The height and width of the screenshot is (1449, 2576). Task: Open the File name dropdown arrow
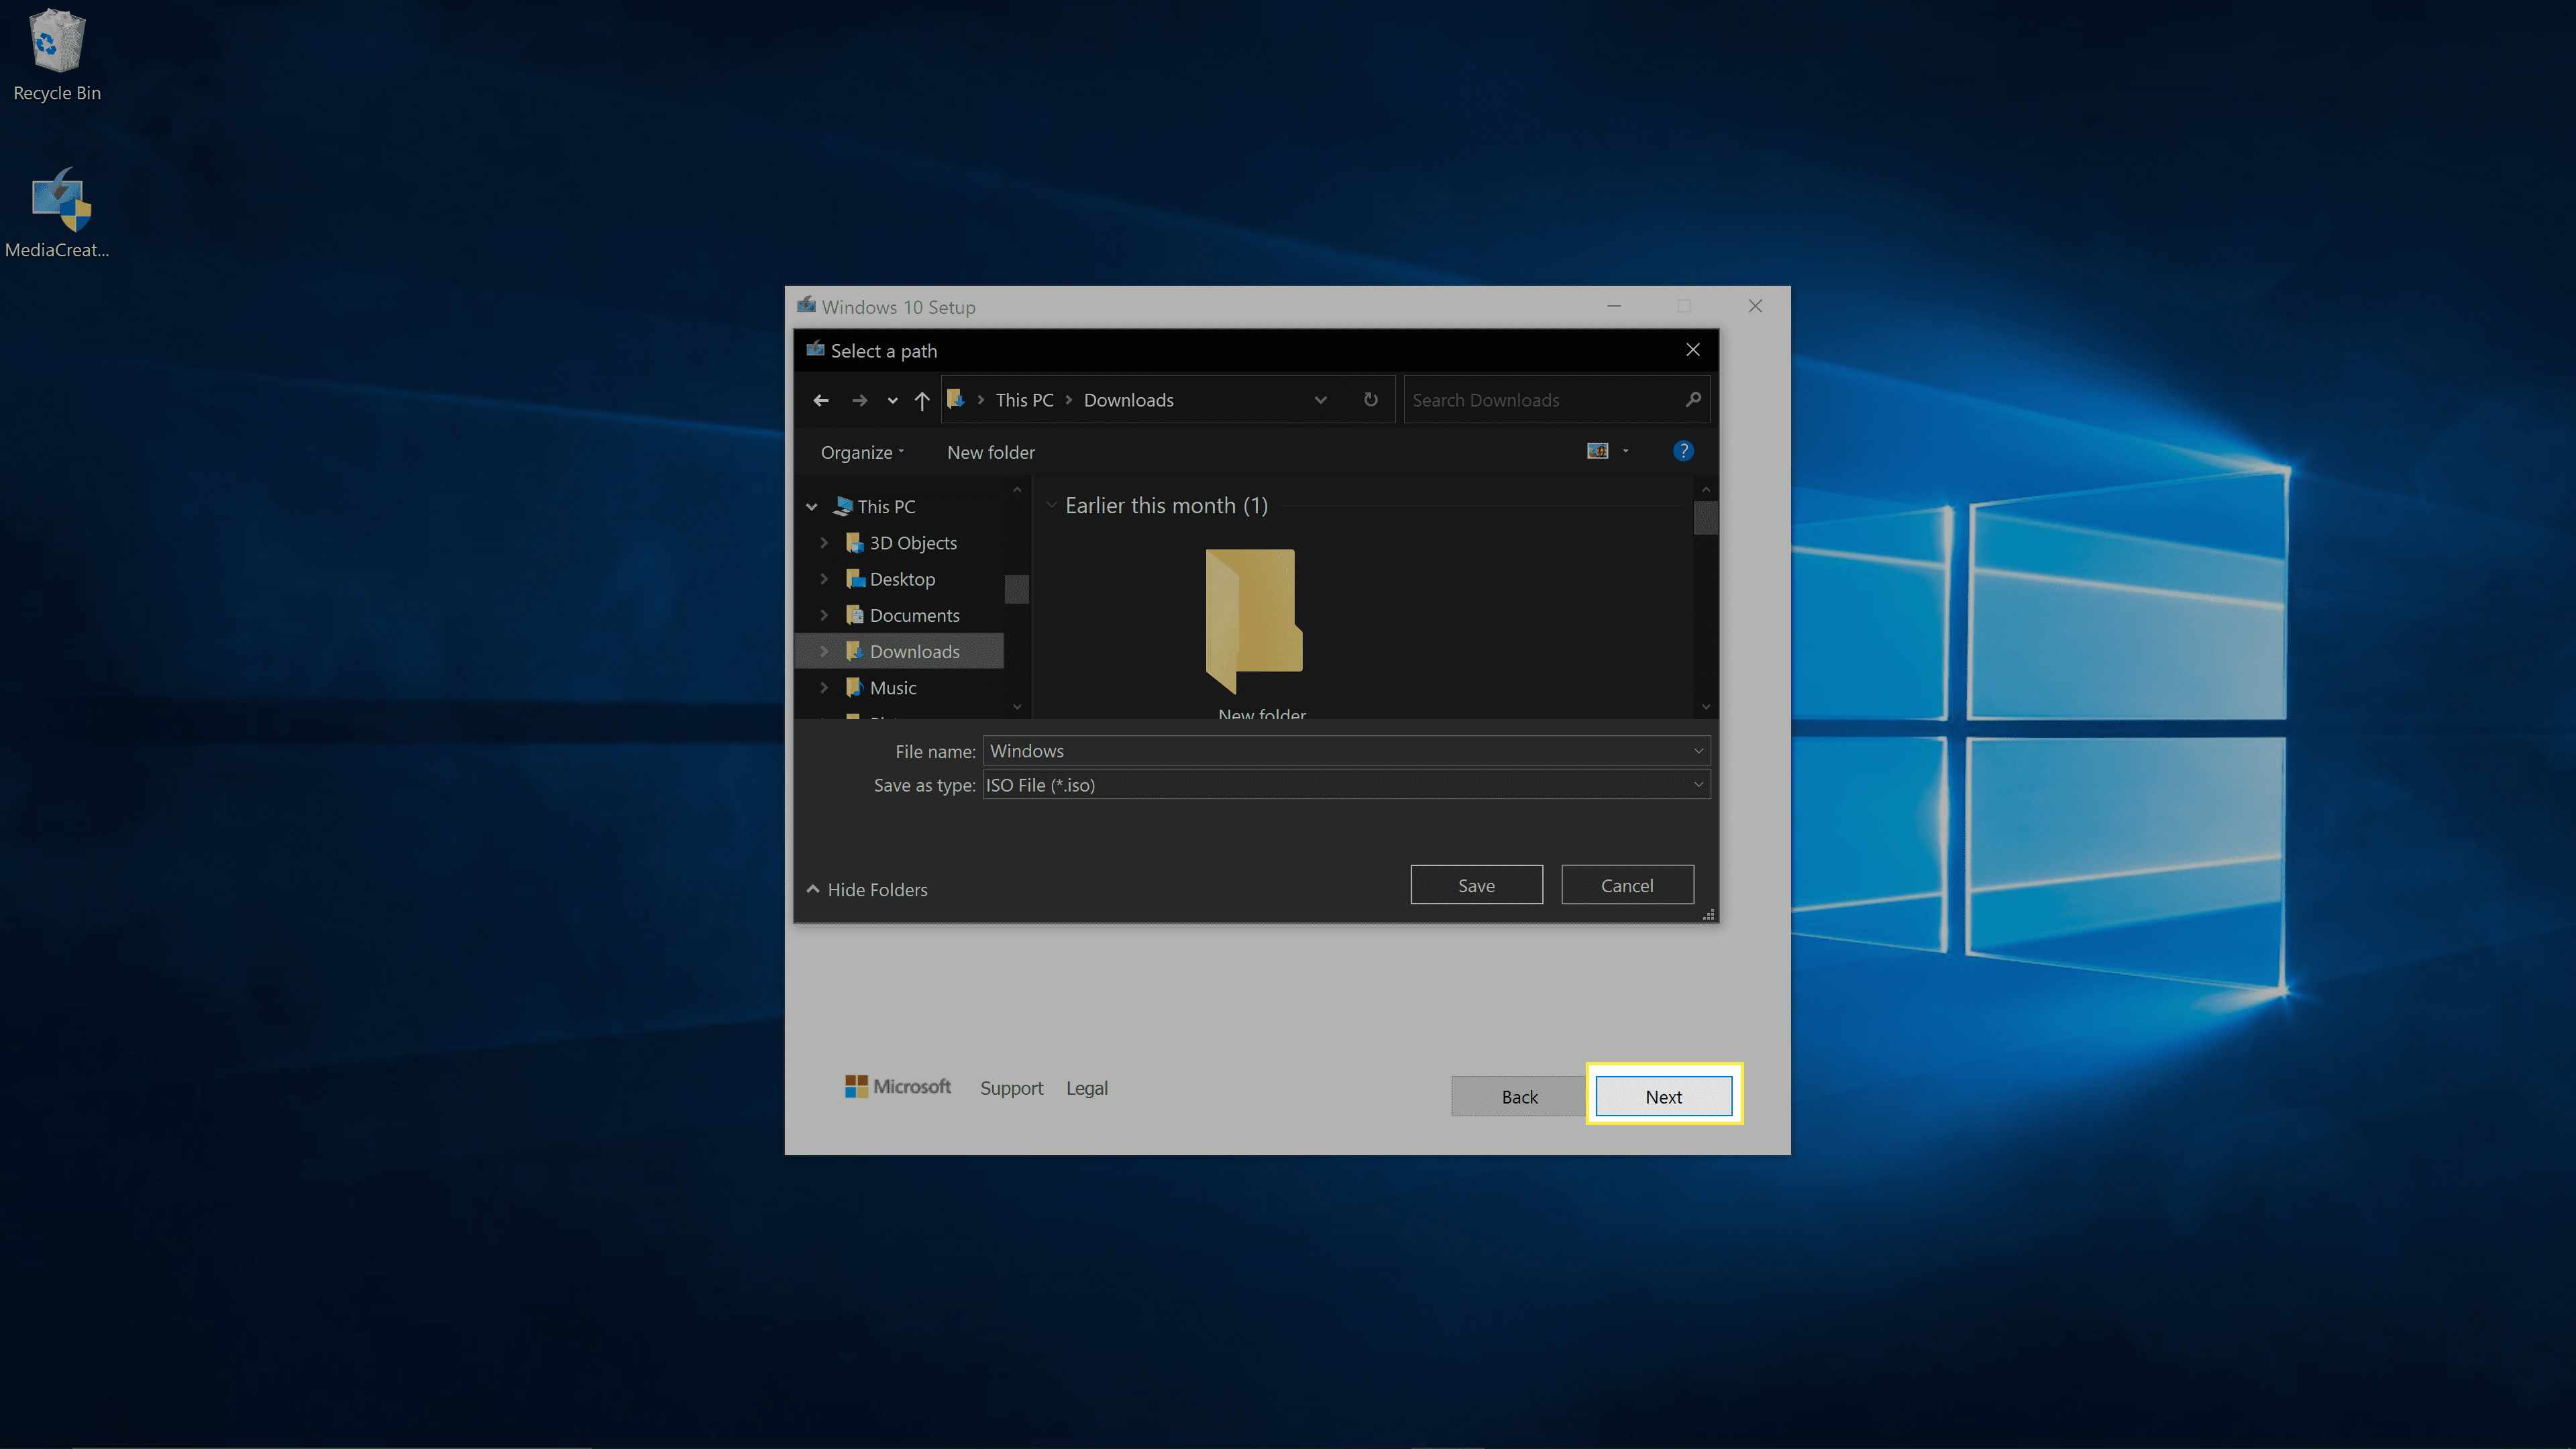(x=1698, y=751)
